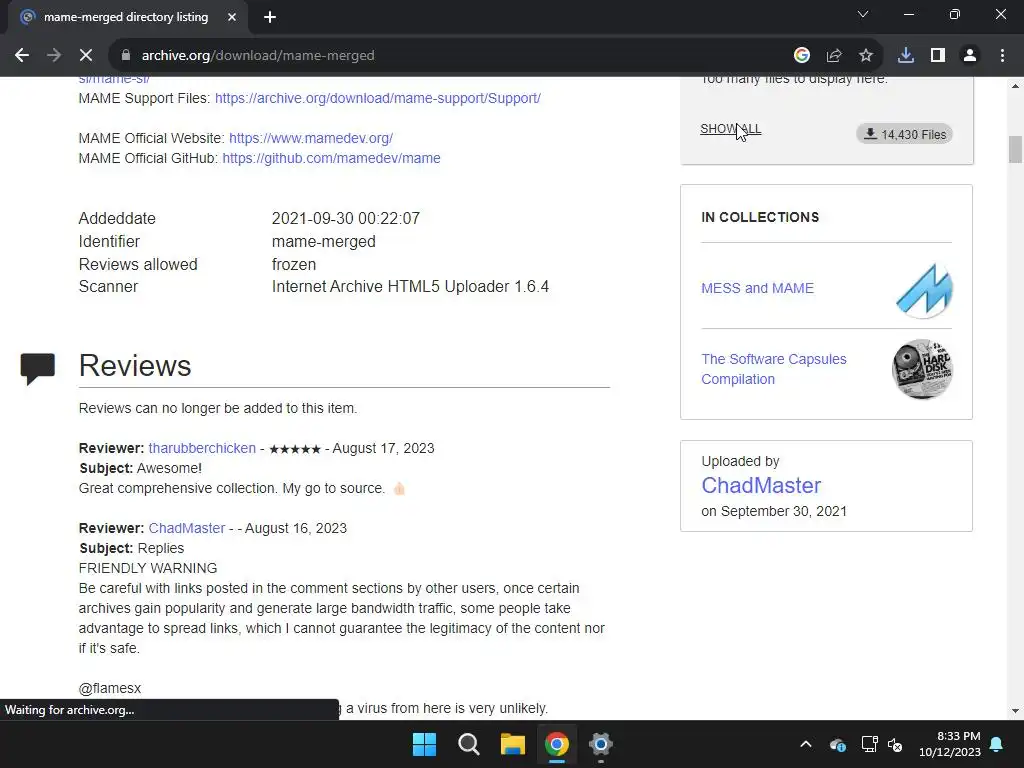Image resolution: width=1024 pixels, height=768 pixels.
Task: Open the Chrome profile menu
Action: pos(970,56)
